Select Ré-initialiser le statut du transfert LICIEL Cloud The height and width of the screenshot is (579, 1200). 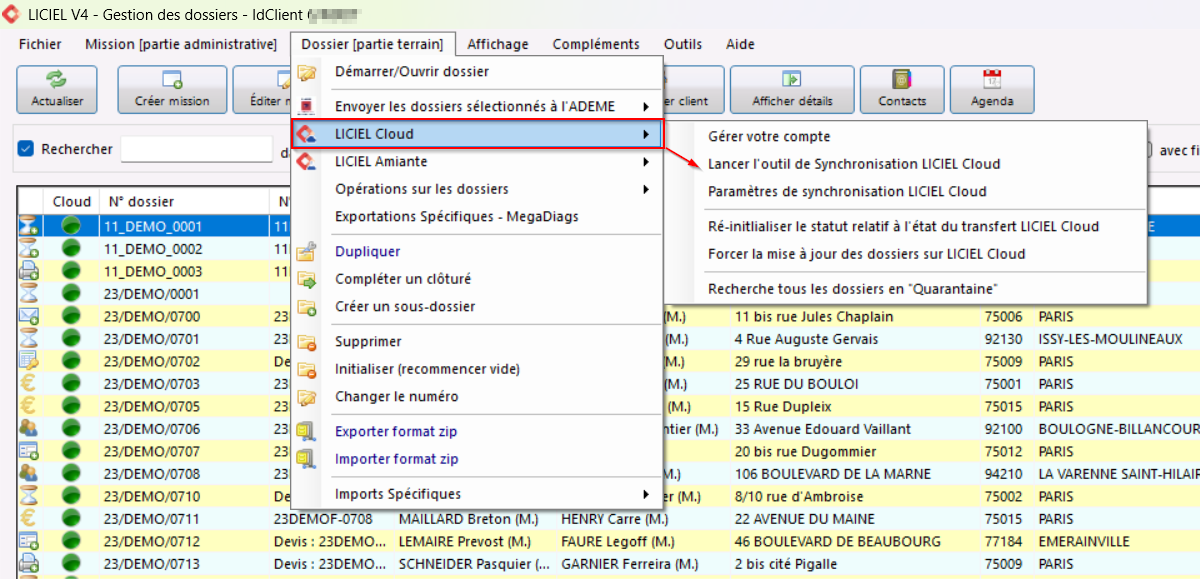coord(903,226)
